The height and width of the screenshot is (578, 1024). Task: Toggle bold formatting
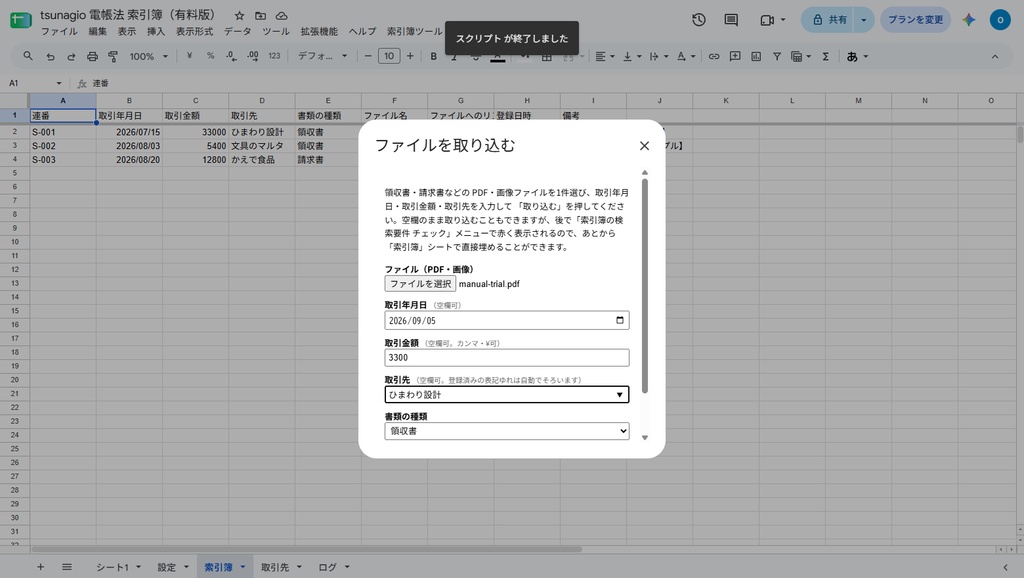pyautogui.click(x=434, y=56)
